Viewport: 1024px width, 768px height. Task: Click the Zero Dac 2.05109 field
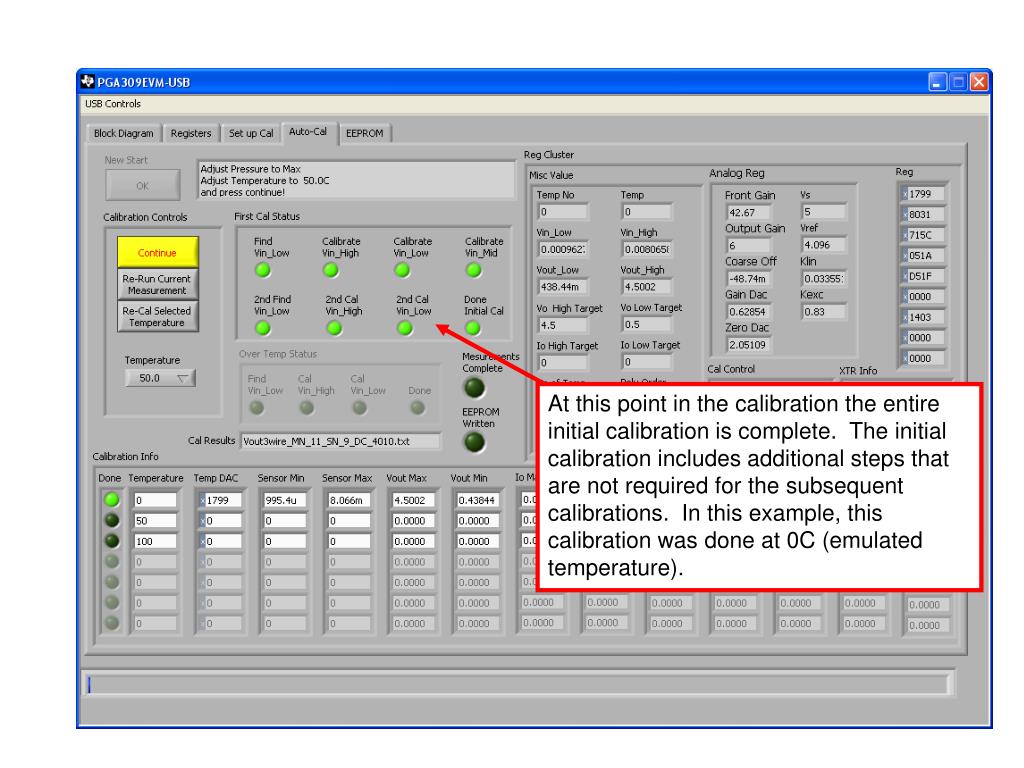748,345
